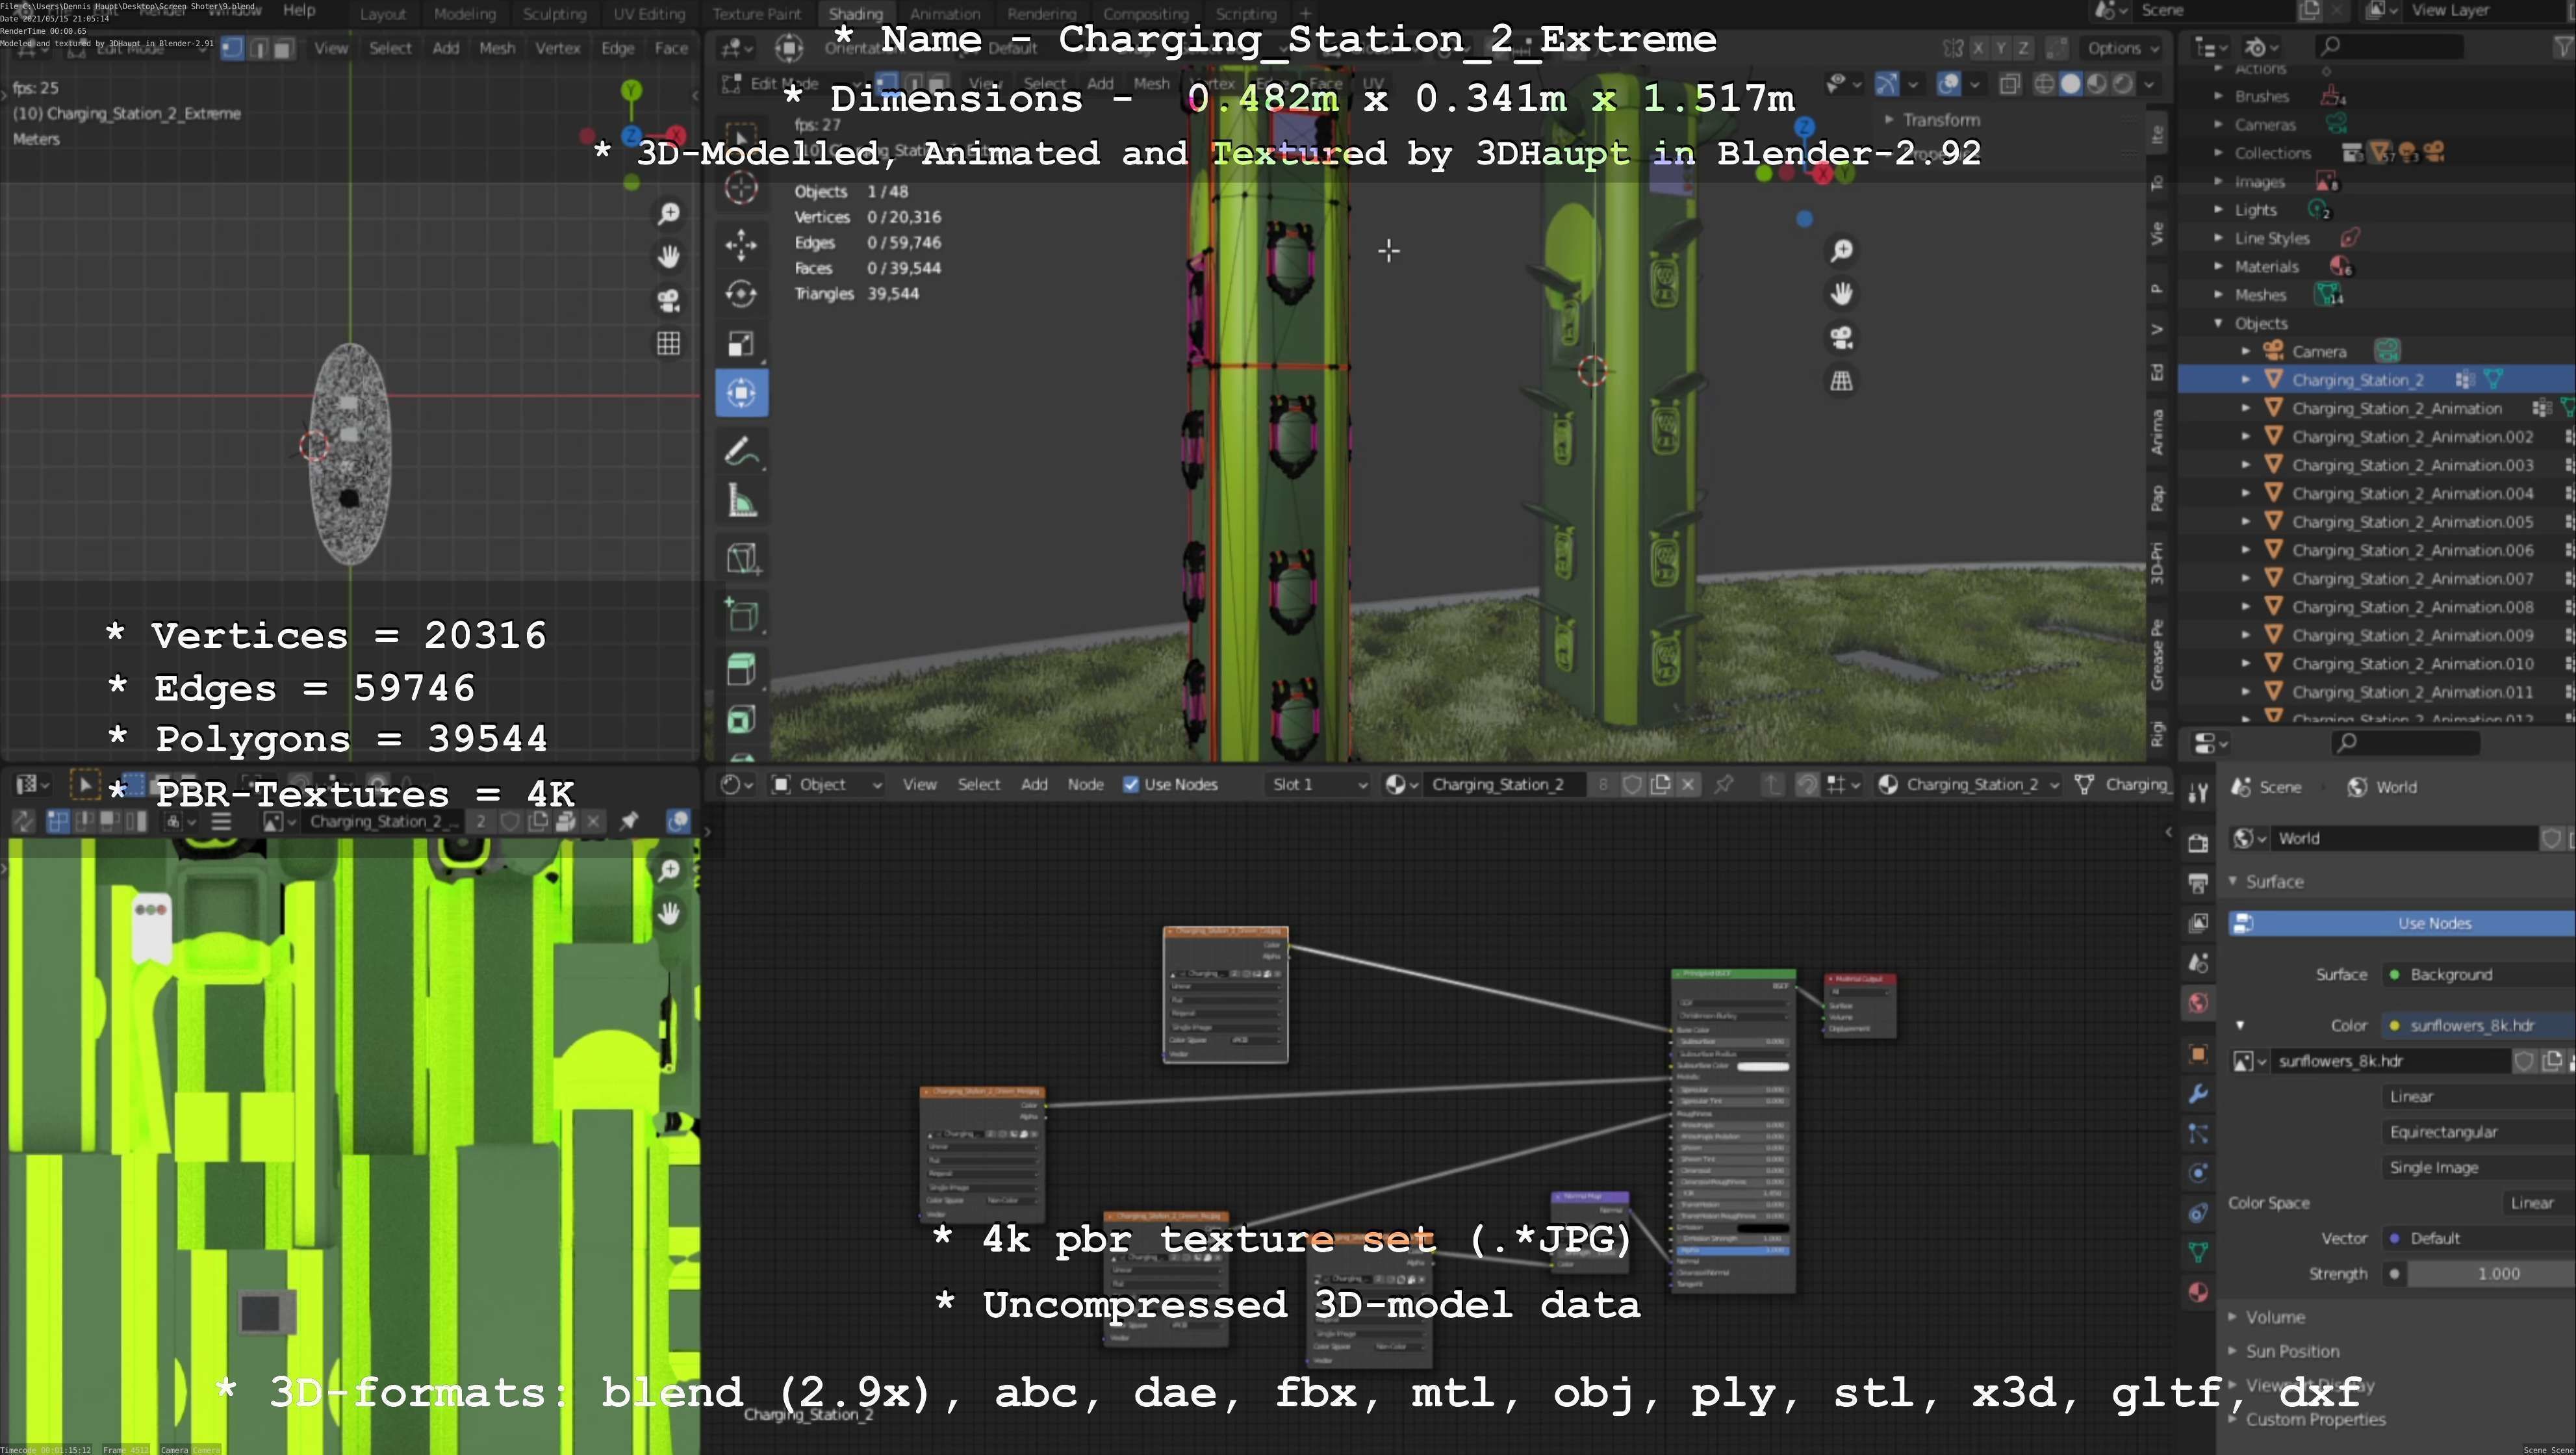Expand the Sun Position panel
The width and height of the screenshot is (2576, 1455).
[x=2292, y=1352]
